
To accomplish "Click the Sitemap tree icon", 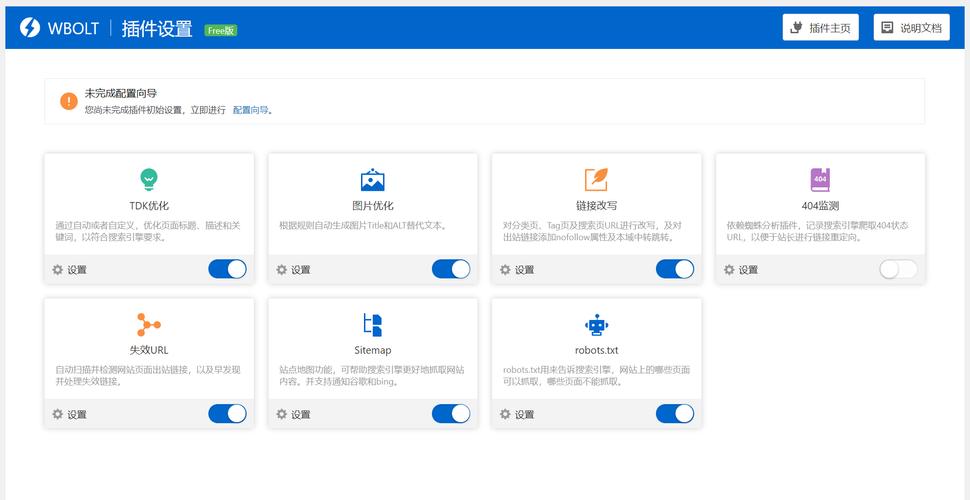I will (x=372, y=324).
